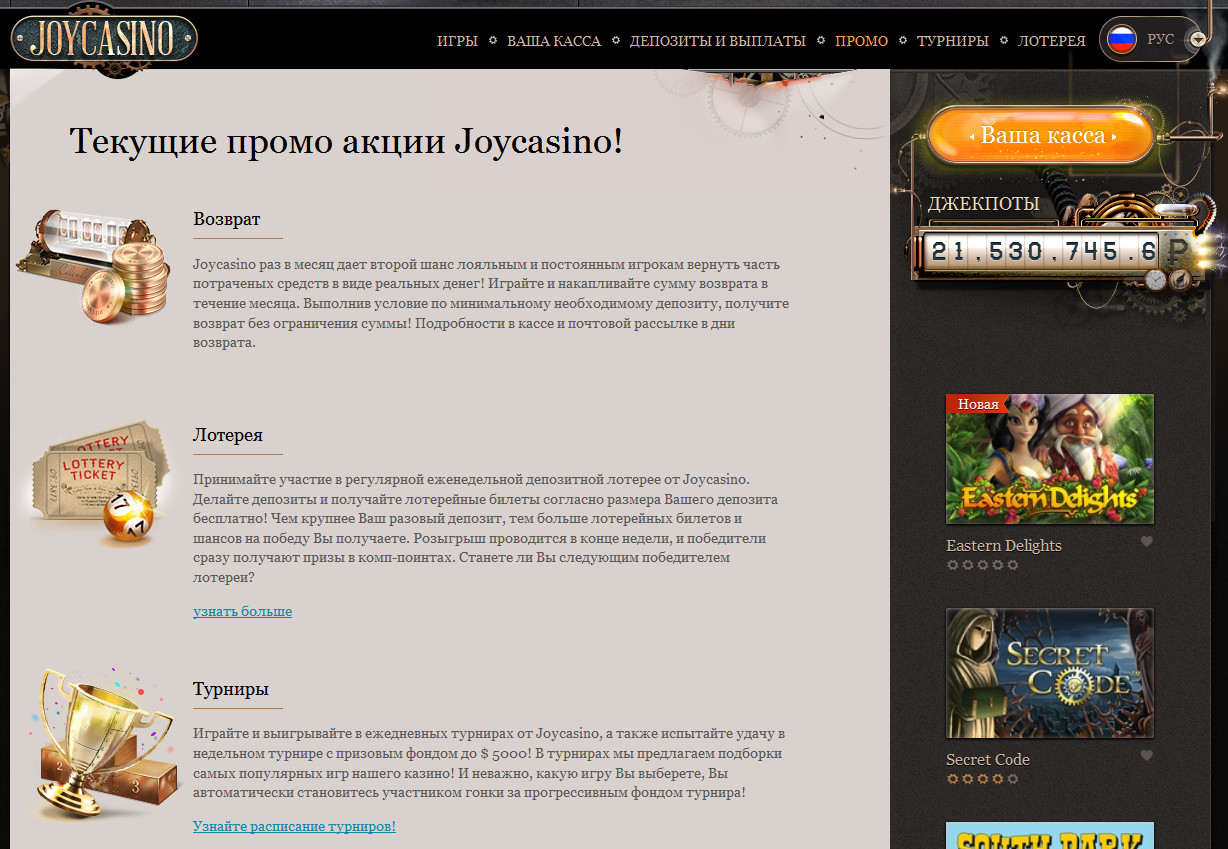This screenshot has width=1228, height=849.
Task: Expand the language dropdown arrow
Action: (1197, 40)
